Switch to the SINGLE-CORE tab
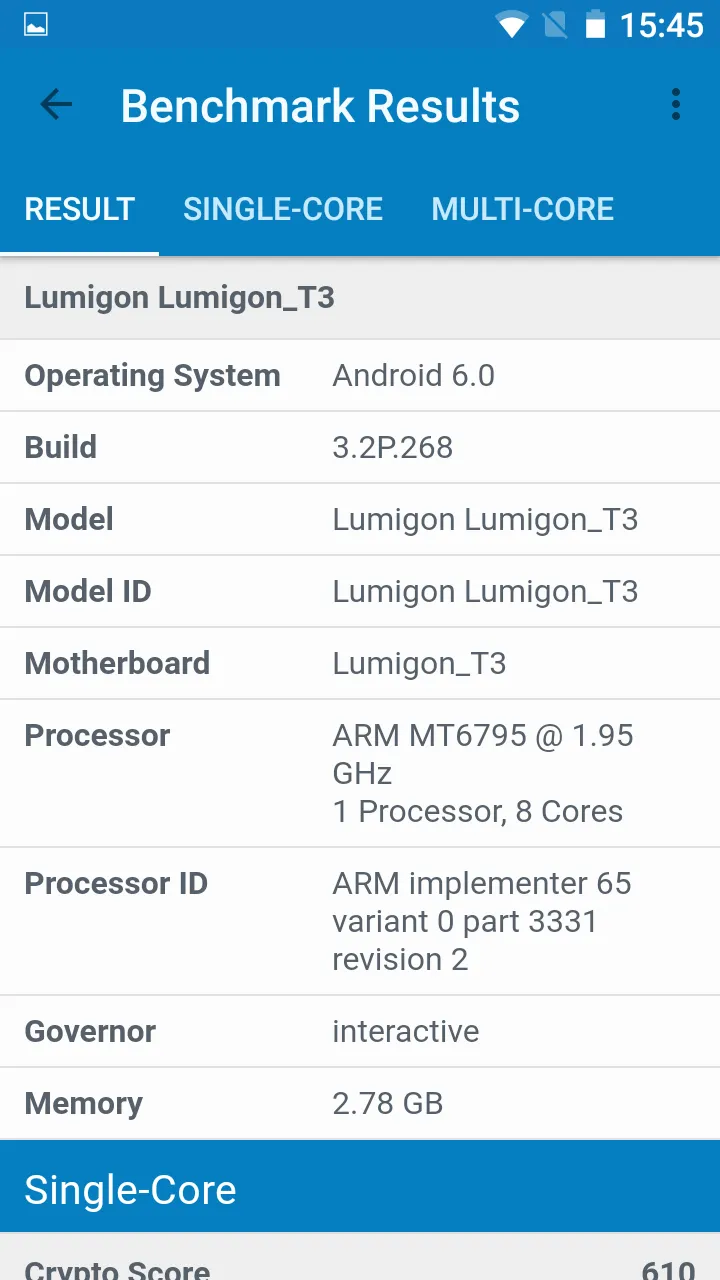The width and height of the screenshot is (720, 1280). [x=283, y=209]
